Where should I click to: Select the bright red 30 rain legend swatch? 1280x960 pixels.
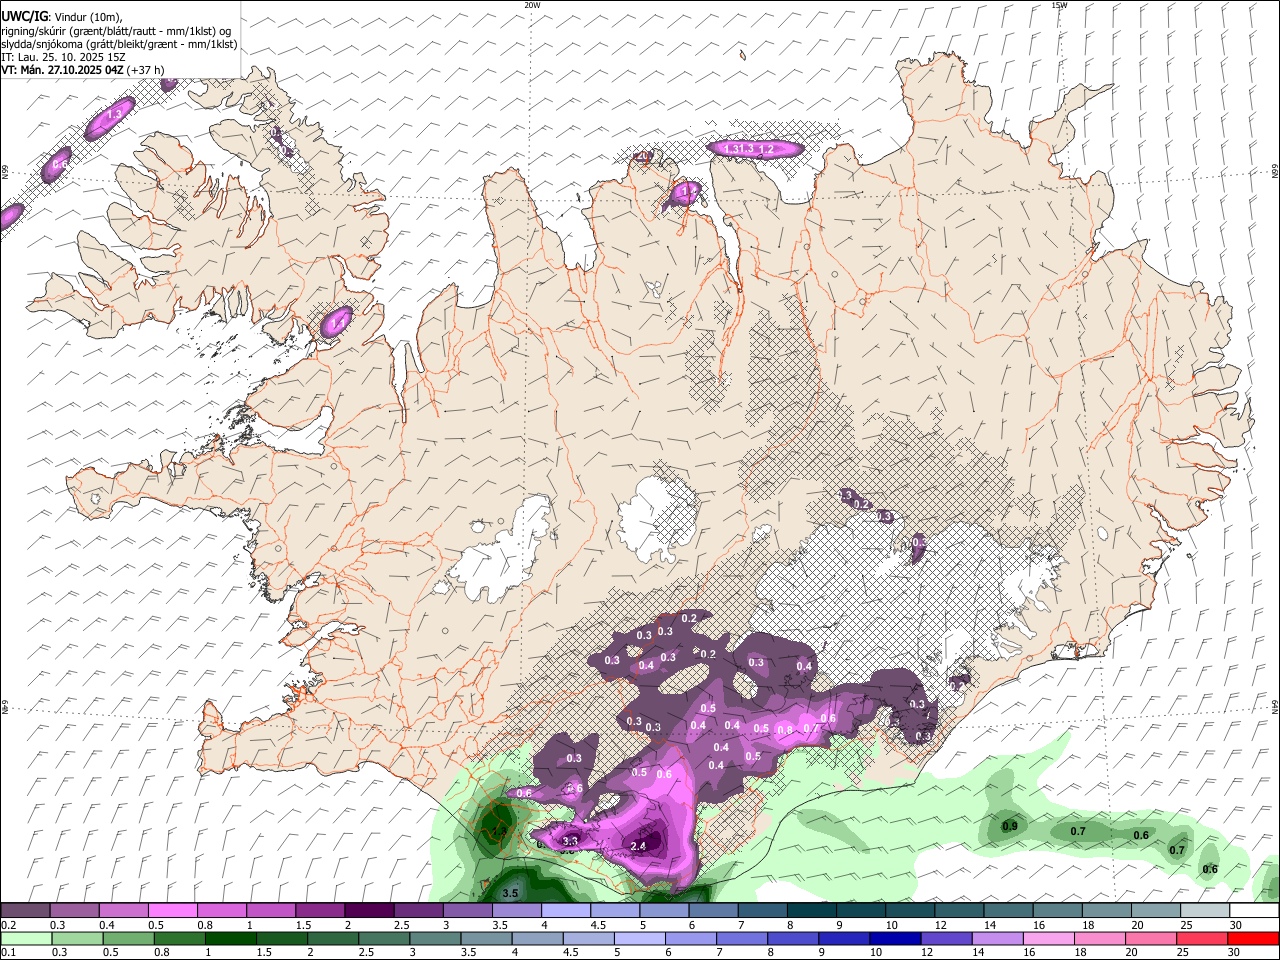(x=1254, y=938)
